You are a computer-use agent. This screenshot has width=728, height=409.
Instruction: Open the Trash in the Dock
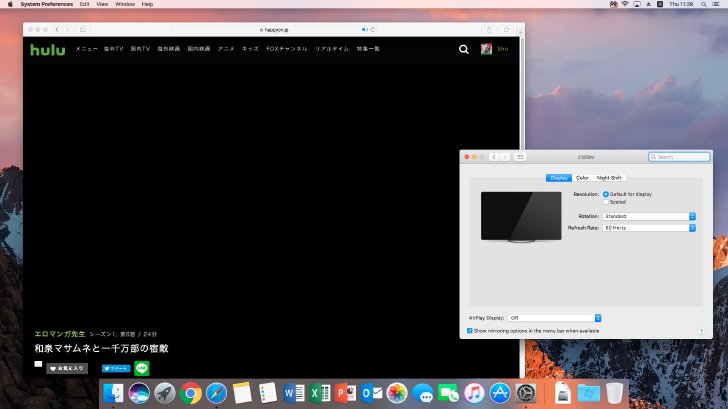[614, 393]
